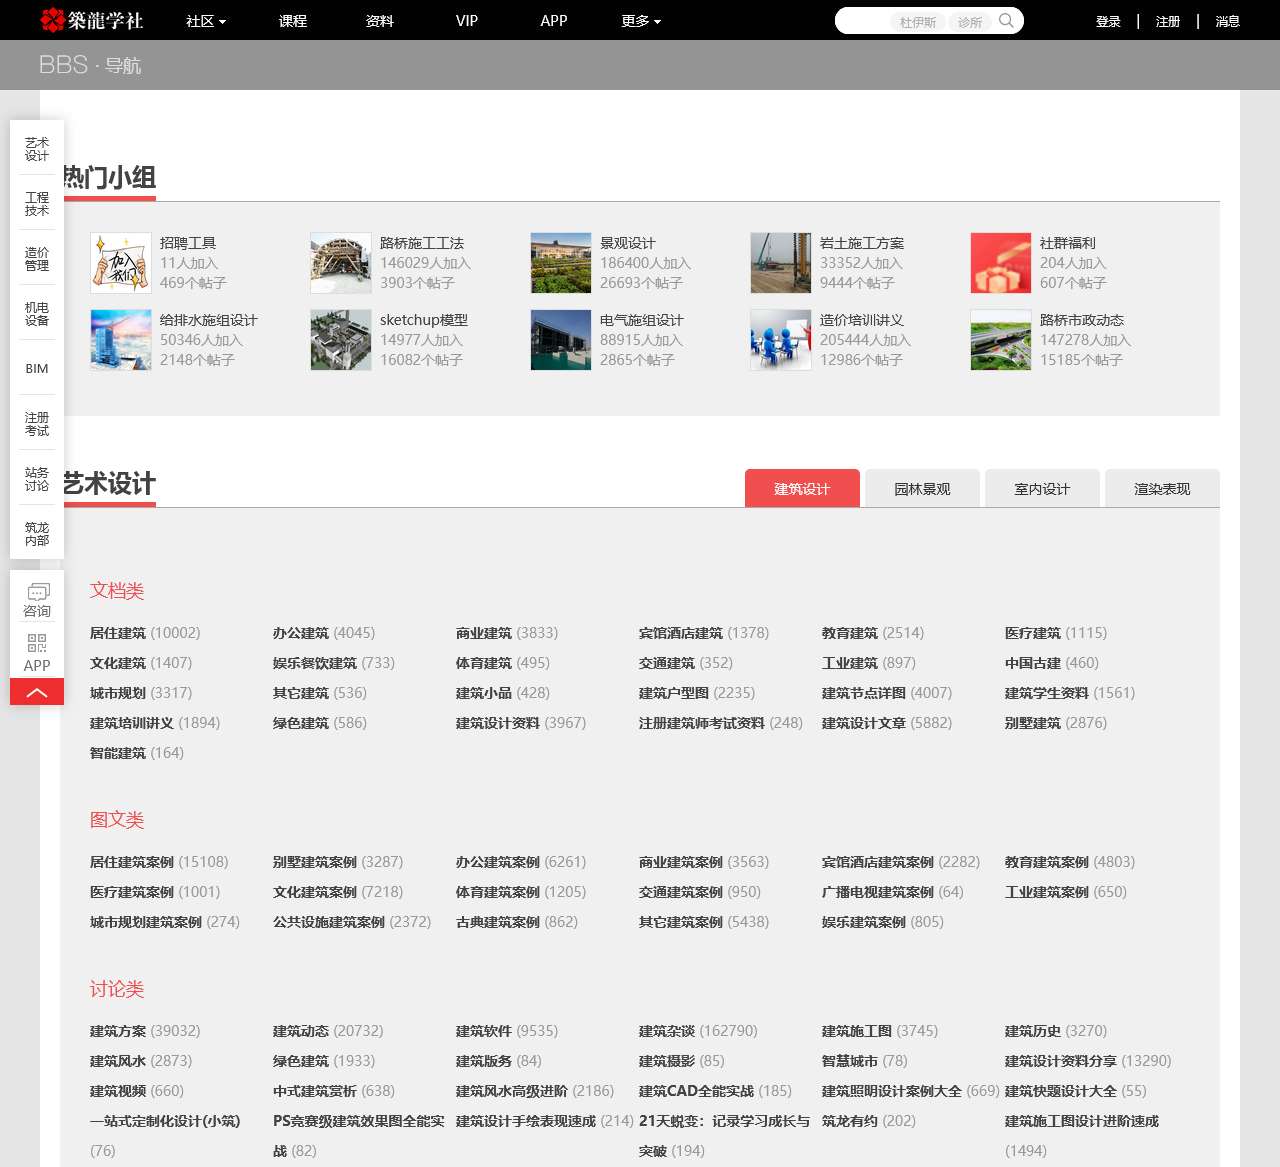The height and width of the screenshot is (1167, 1280).
Task: Open 资料 in the top navigation
Action: [x=380, y=21]
